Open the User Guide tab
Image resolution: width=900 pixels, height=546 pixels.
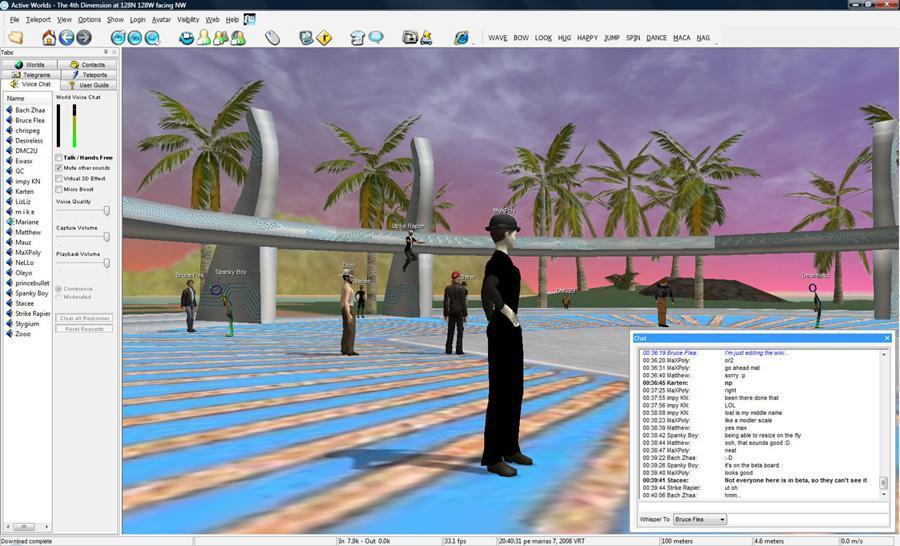coord(88,84)
